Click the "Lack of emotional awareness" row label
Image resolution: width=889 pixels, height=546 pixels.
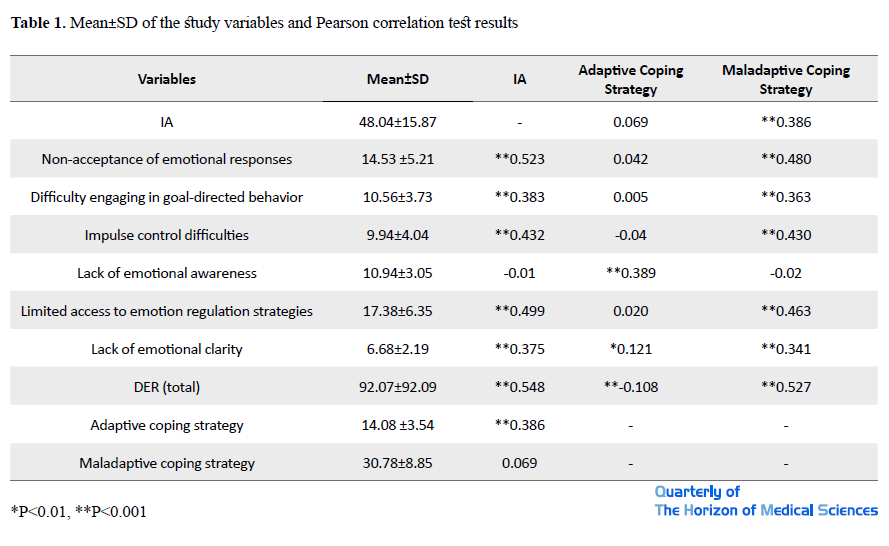click(x=167, y=273)
